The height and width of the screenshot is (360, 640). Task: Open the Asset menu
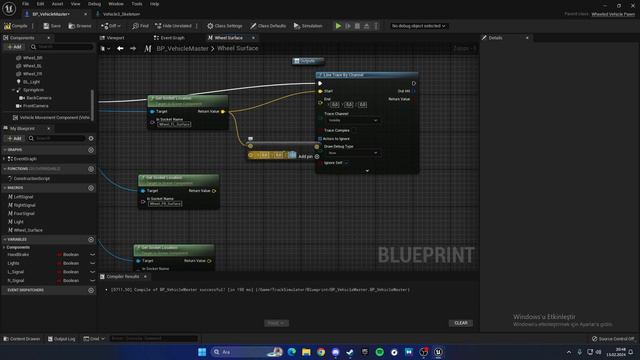pos(57,4)
